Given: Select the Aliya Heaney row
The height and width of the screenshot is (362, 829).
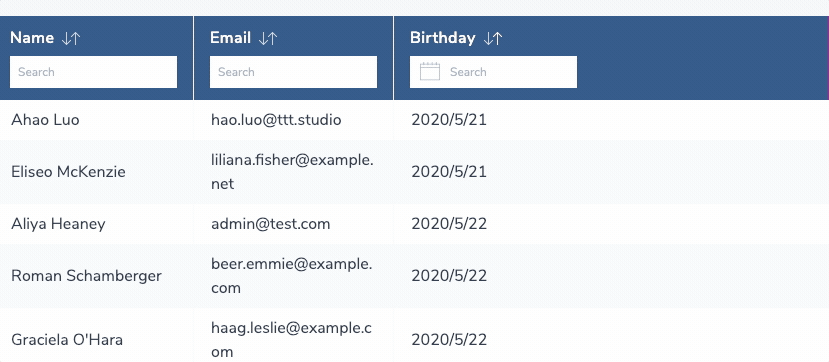Looking at the screenshot, I should pyautogui.click(x=414, y=224).
